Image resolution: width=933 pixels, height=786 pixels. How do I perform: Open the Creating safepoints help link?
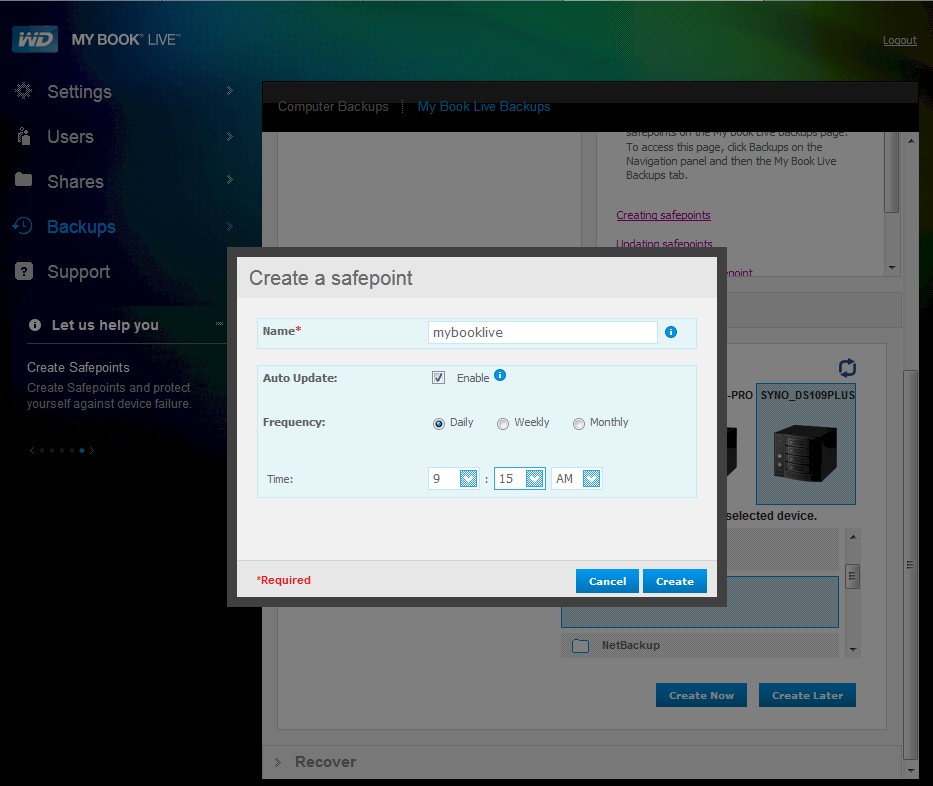pyautogui.click(x=663, y=215)
